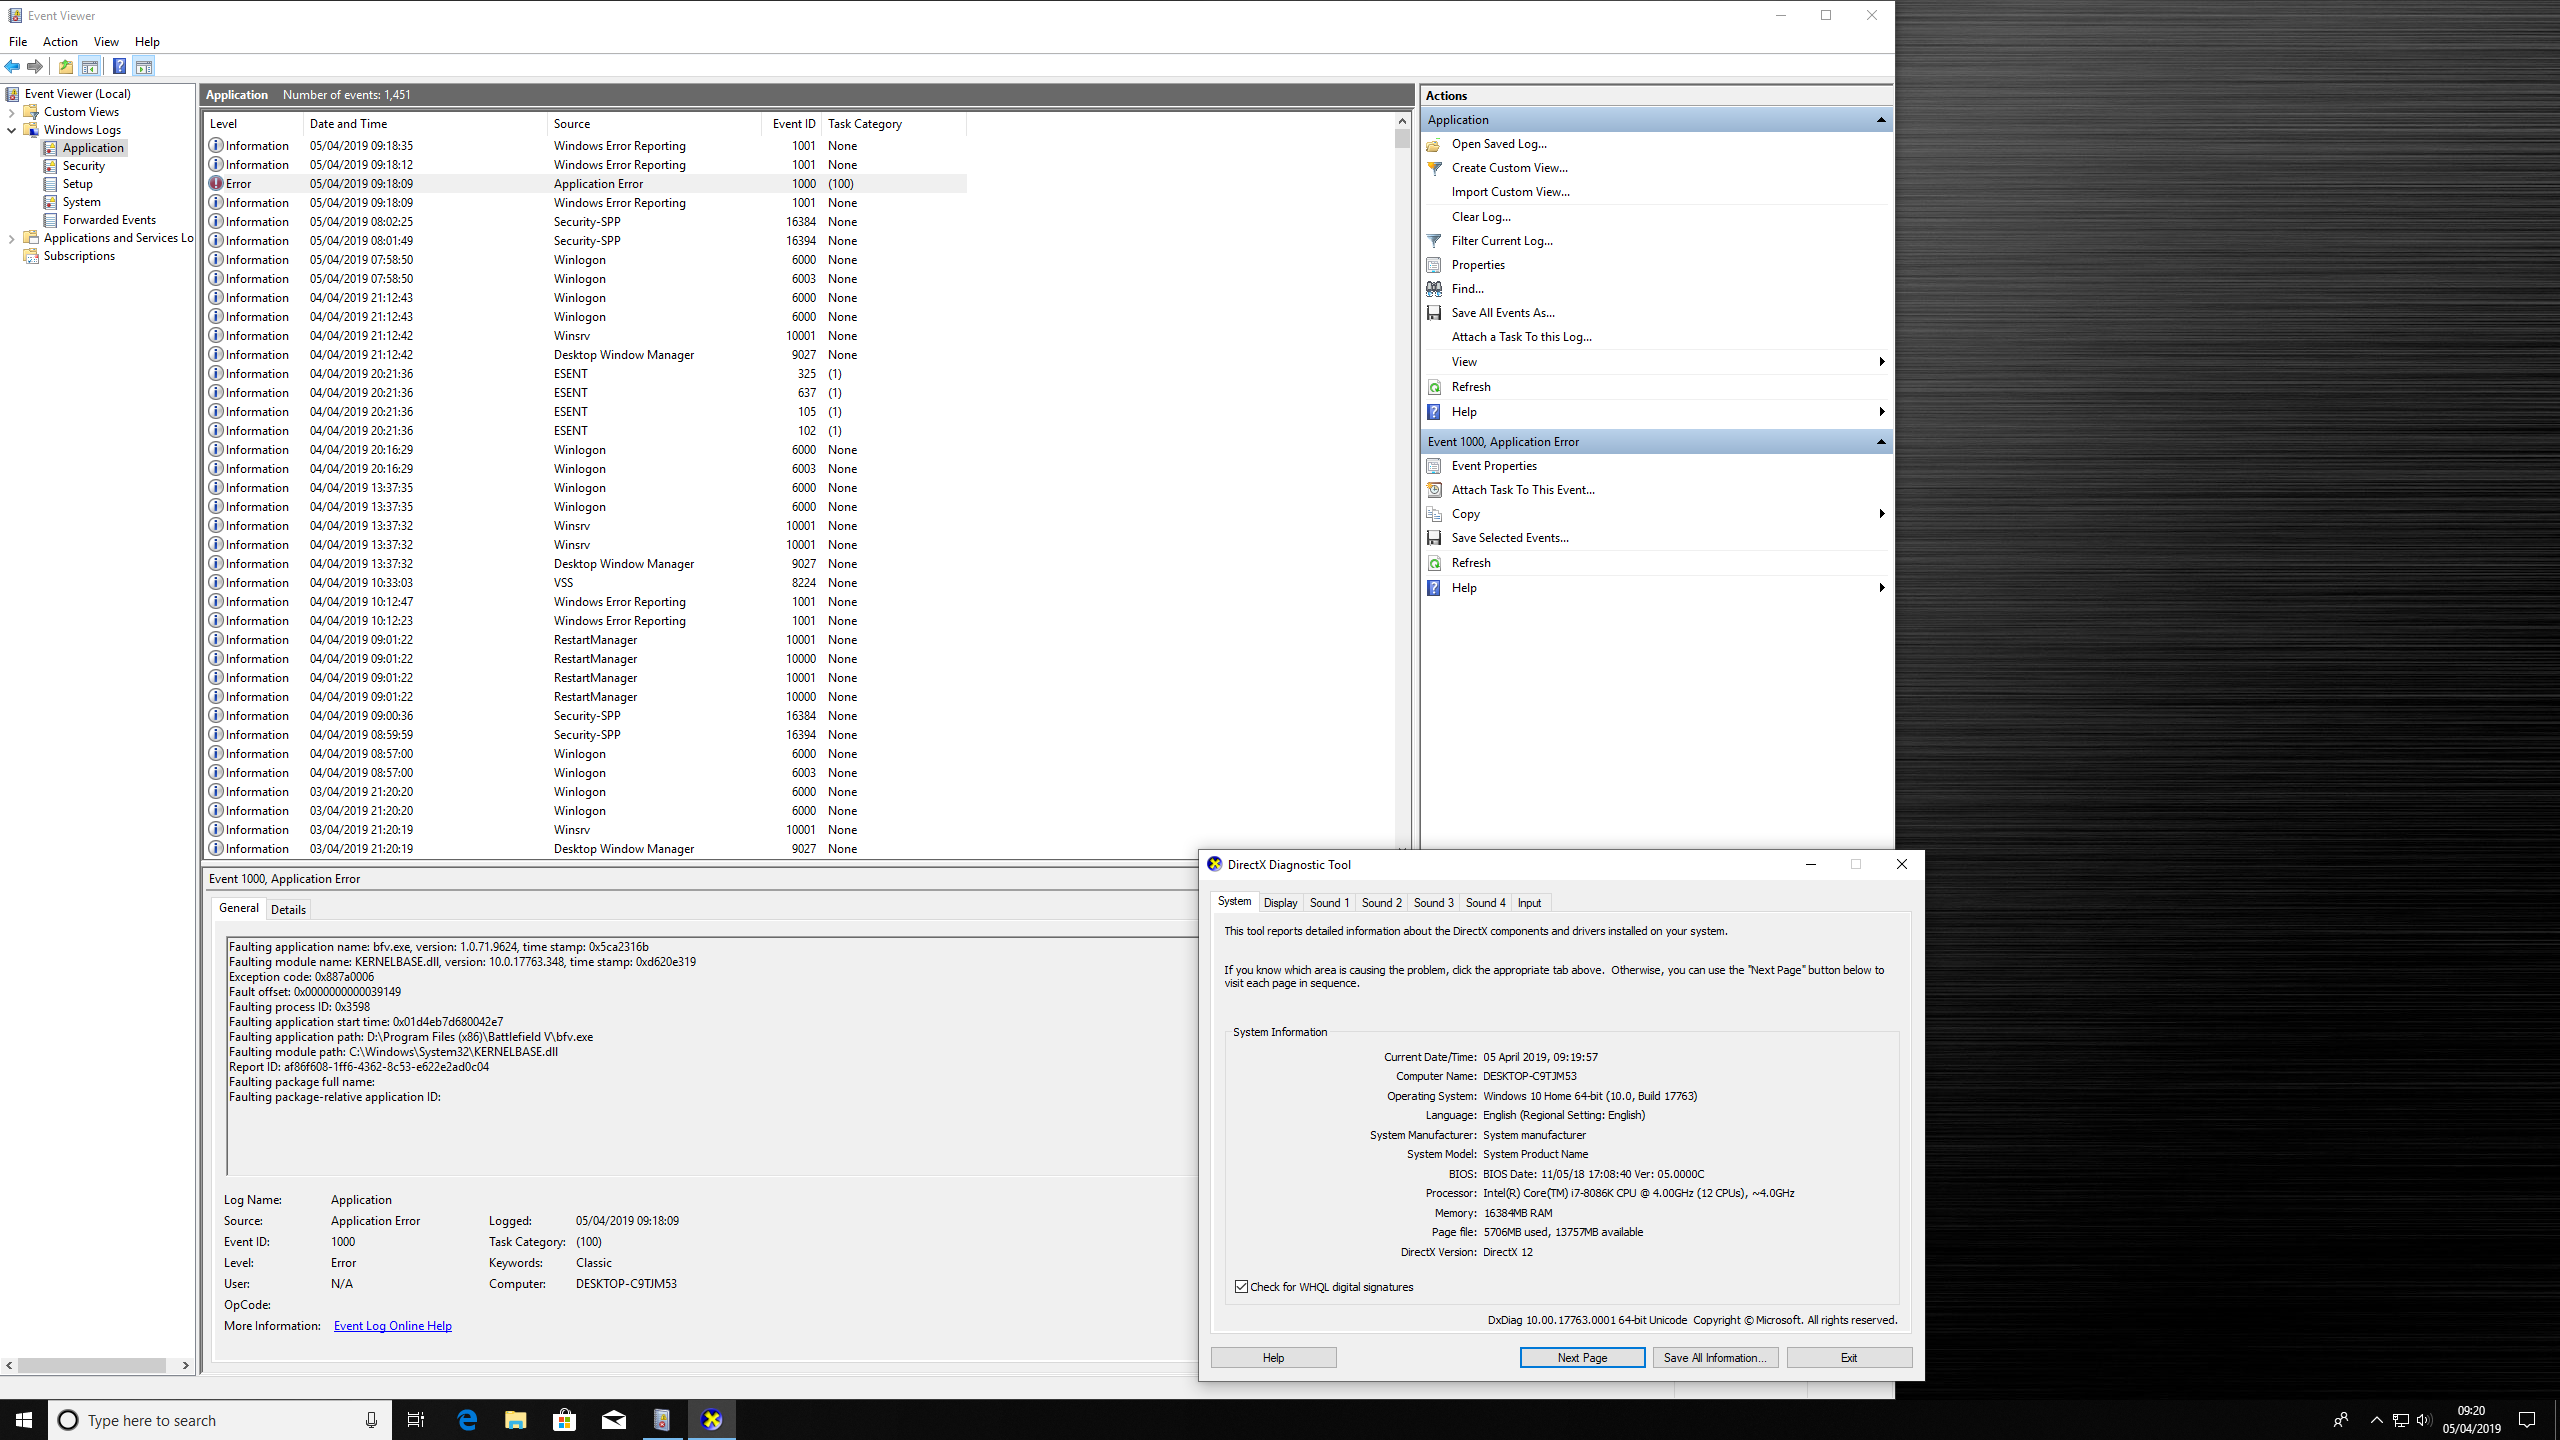Screen dimensions: 2560x1440
Task: Open Microsoft Store from the taskbar
Action: coord(564,1420)
